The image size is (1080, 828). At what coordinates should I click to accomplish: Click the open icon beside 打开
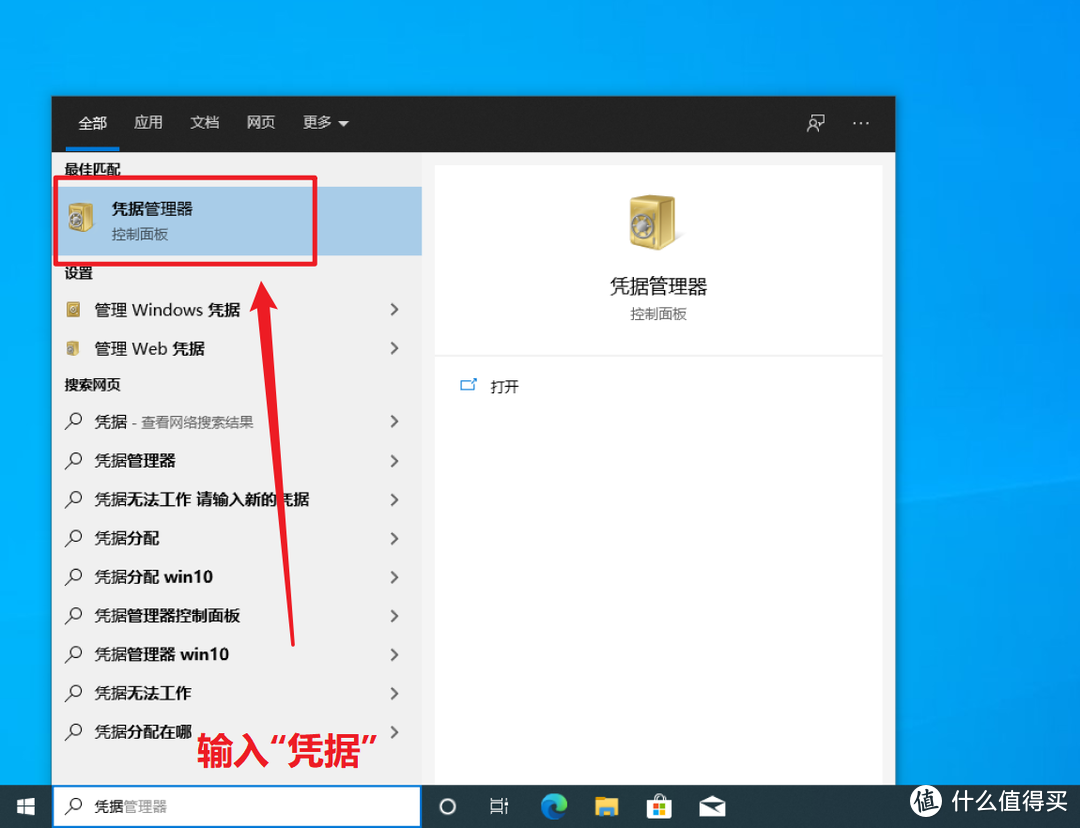pyautogui.click(x=468, y=385)
